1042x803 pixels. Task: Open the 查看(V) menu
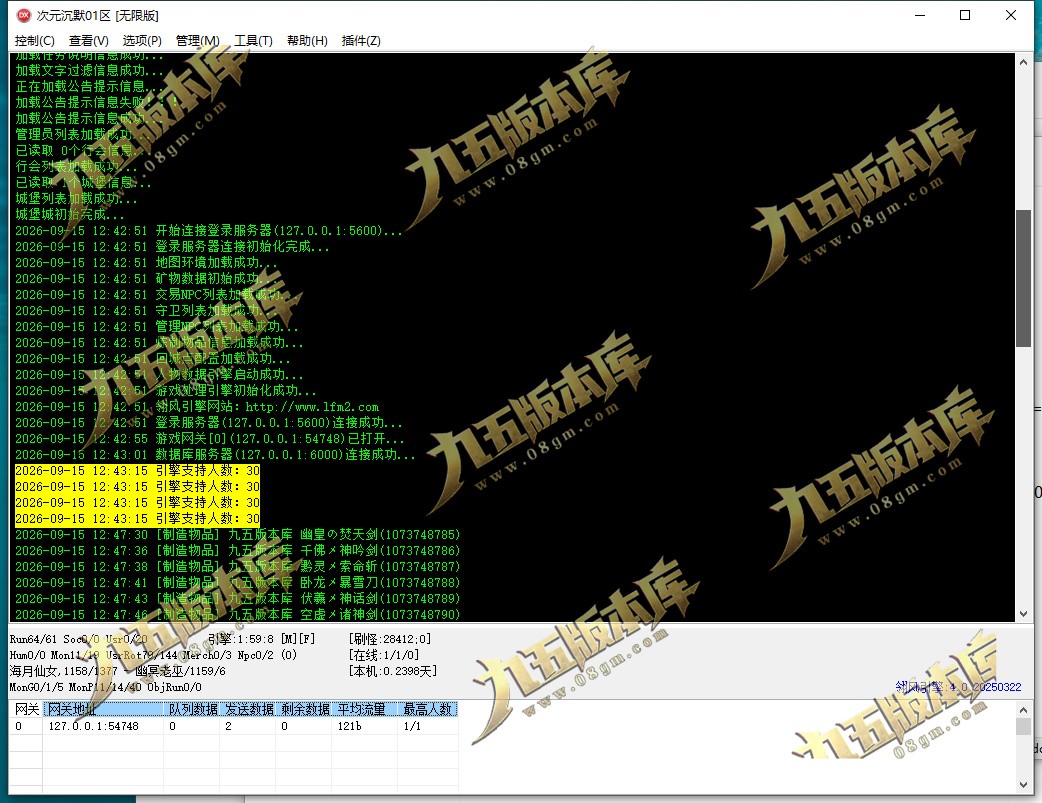[x=88, y=41]
